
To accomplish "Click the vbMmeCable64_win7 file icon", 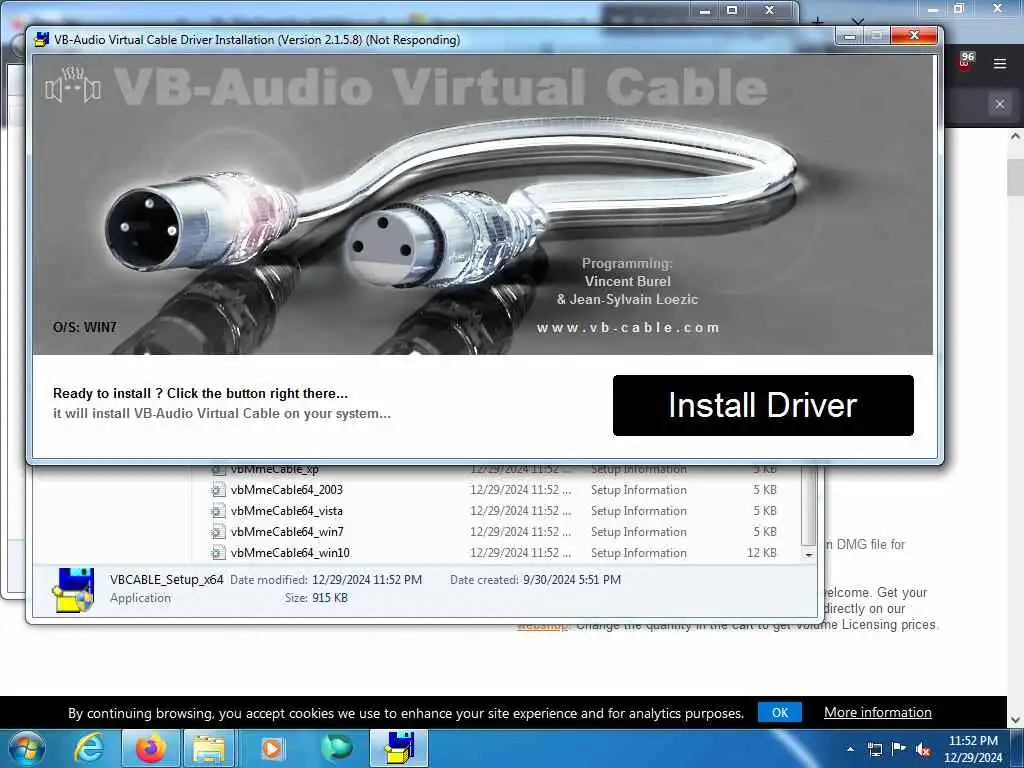I will click(218, 532).
